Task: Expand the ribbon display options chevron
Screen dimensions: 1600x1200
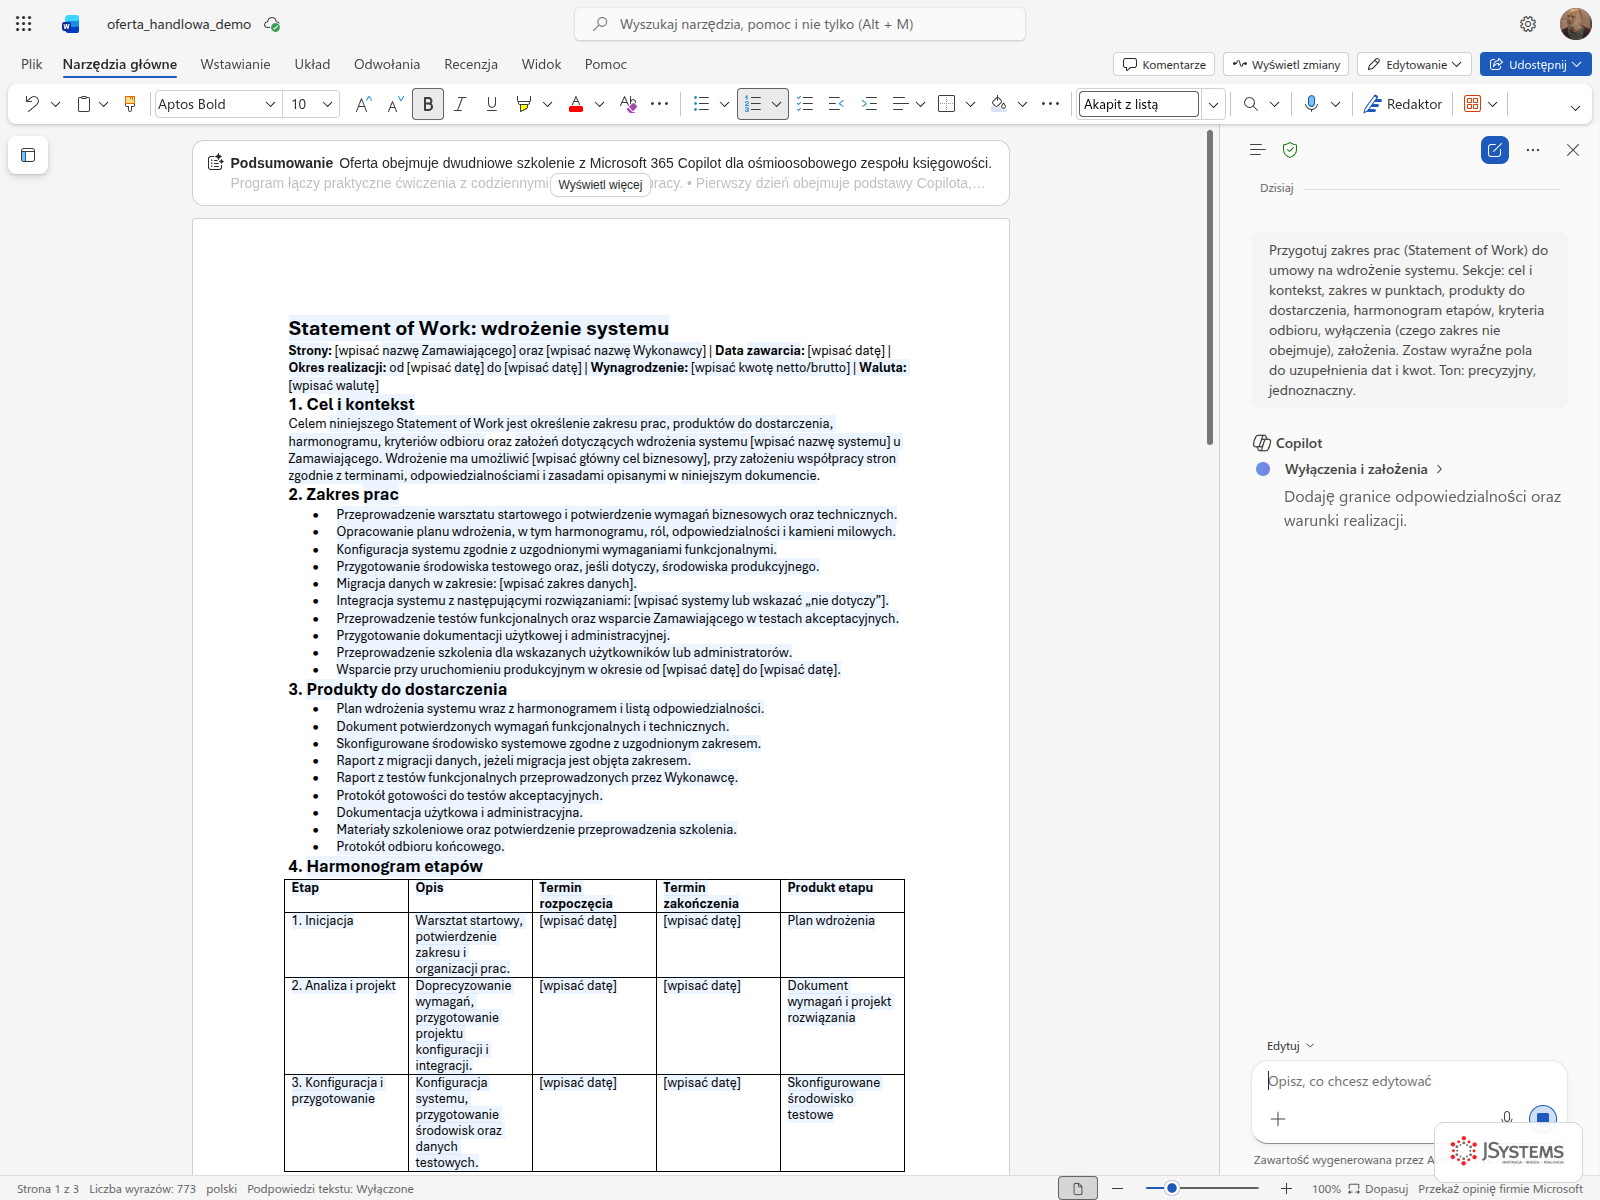Action: pos(1575,107)
